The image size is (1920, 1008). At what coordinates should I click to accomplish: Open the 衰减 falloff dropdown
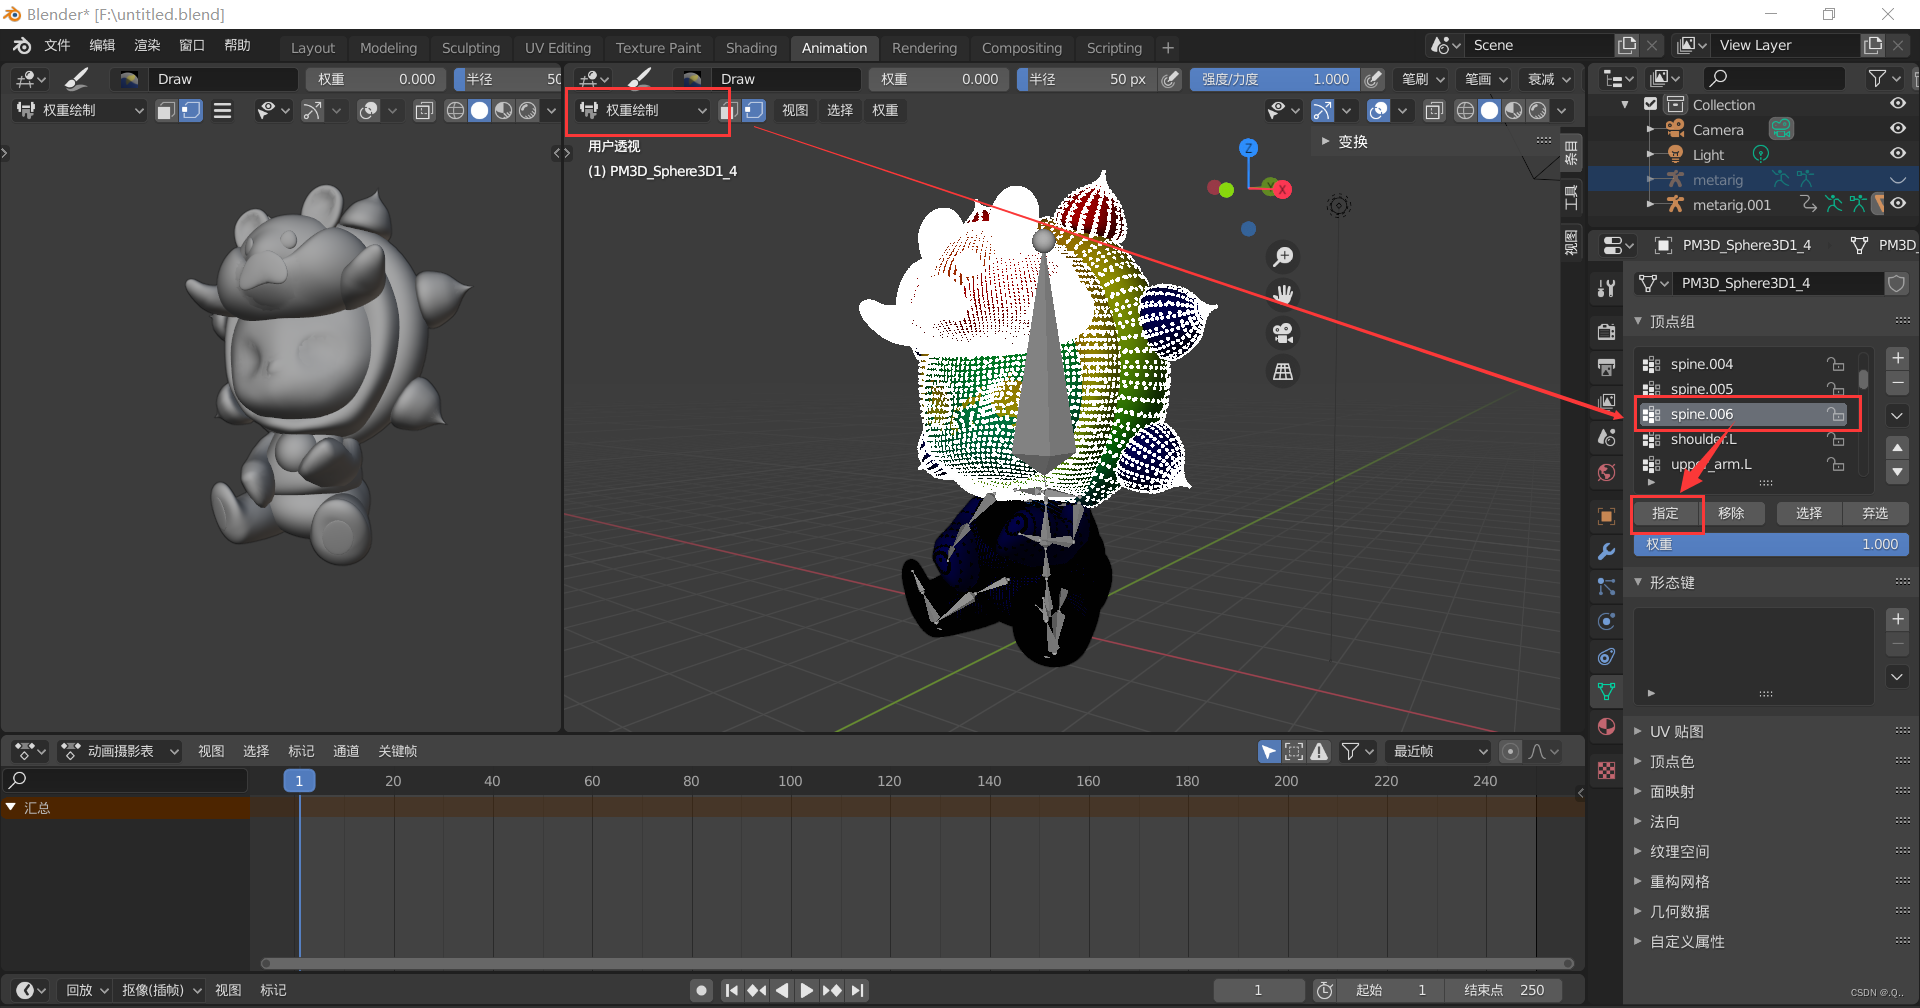[x=1550, y=79]
